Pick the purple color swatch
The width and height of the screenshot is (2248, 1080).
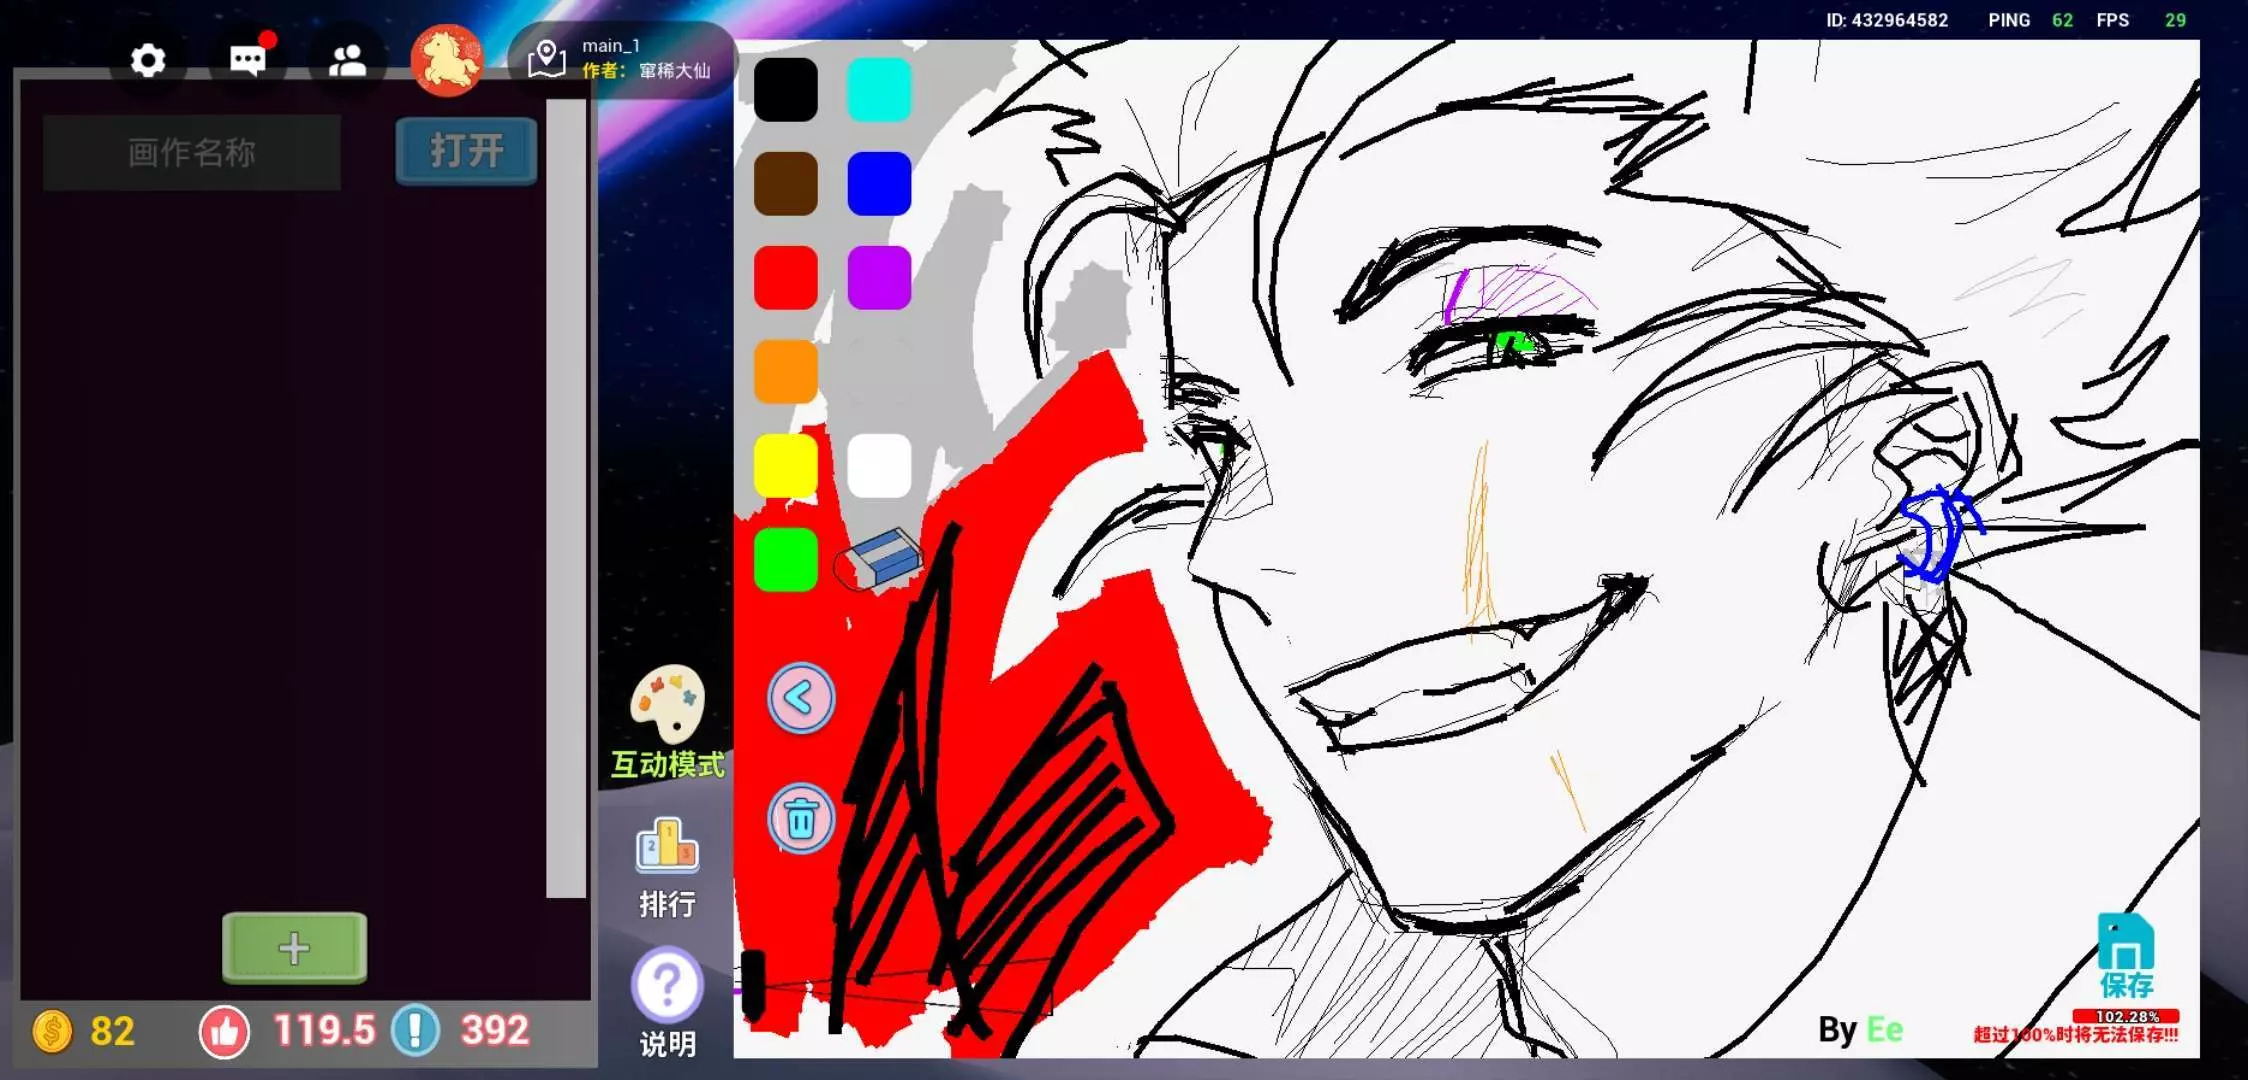click(879, 278)
